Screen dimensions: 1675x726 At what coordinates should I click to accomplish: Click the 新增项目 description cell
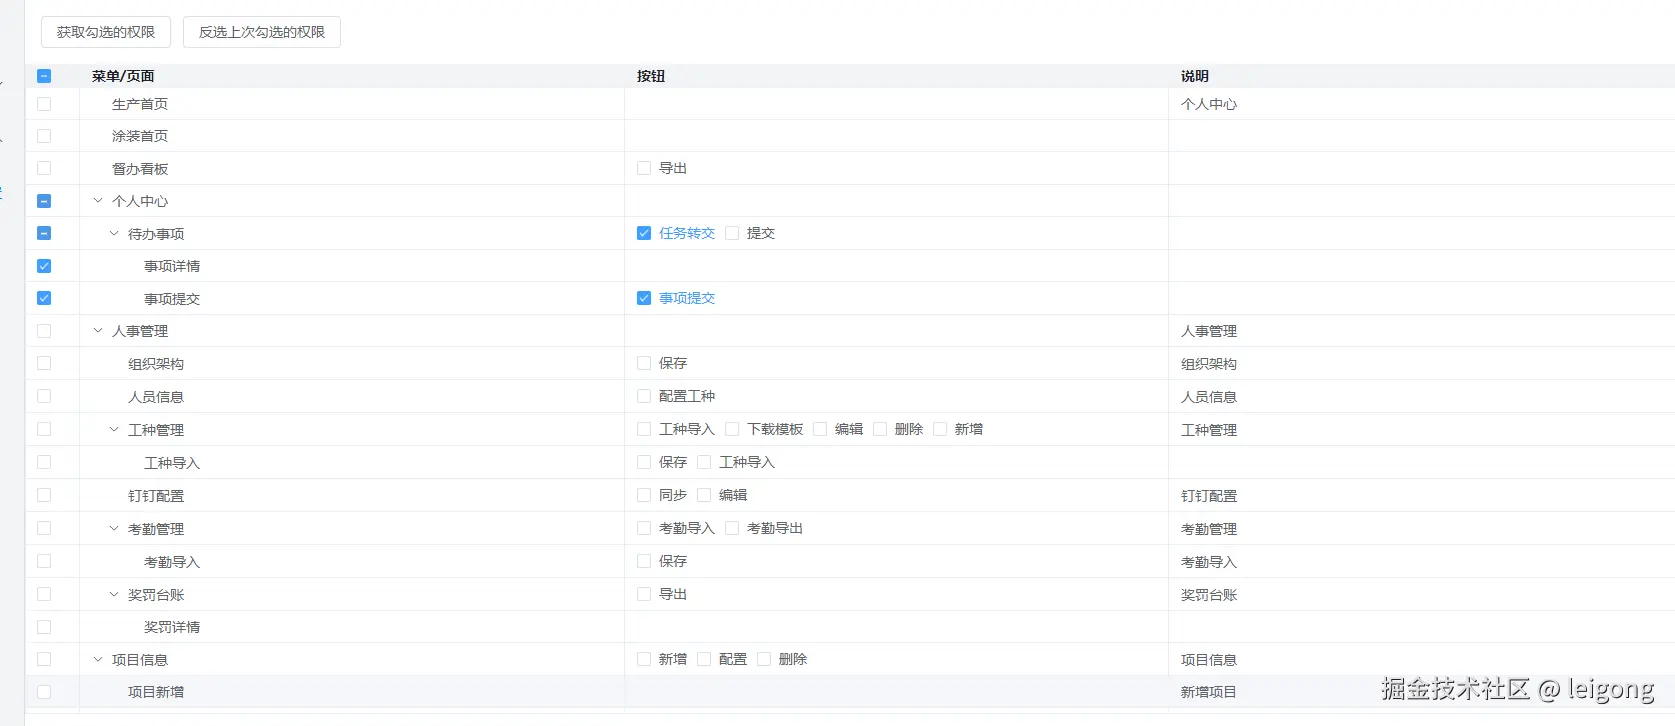(1209, 692)
